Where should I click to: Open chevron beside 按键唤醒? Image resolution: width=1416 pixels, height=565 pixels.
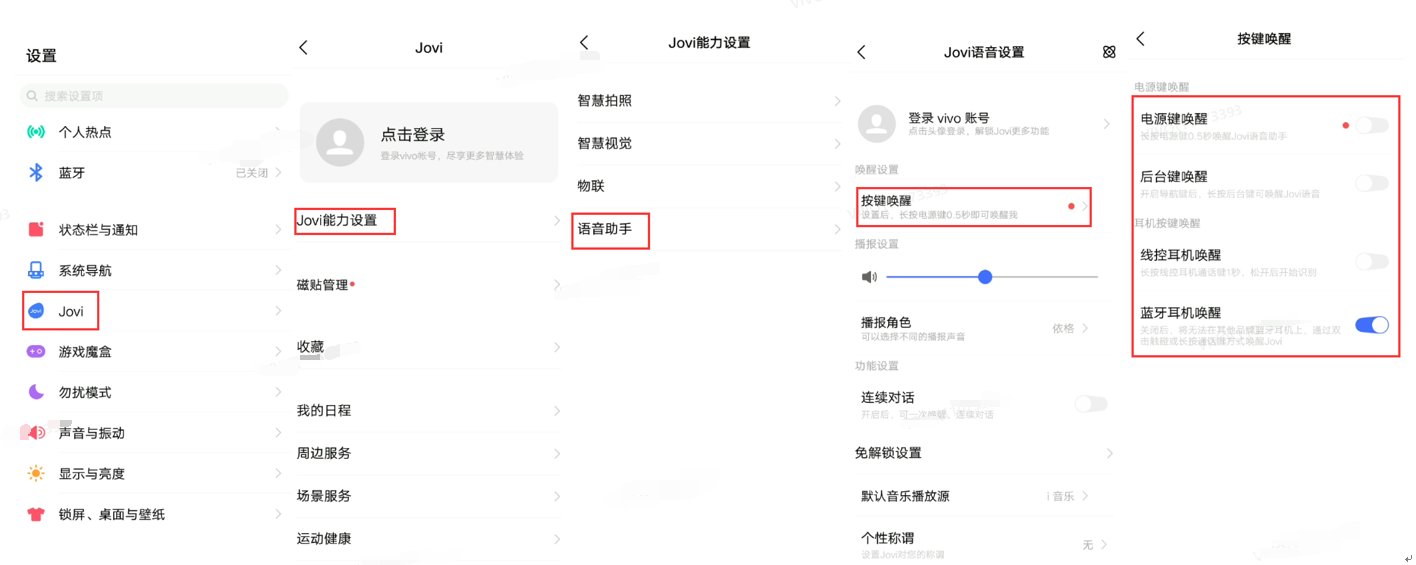coord(1084,206)
